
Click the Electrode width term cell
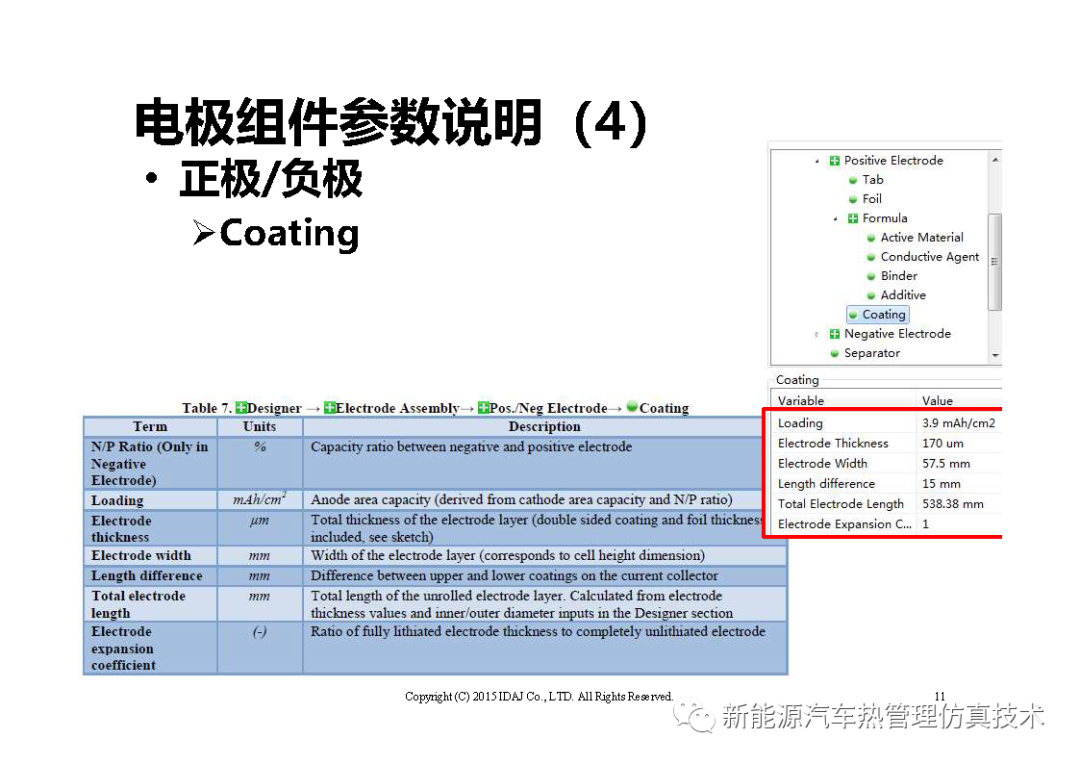point(150,555)
